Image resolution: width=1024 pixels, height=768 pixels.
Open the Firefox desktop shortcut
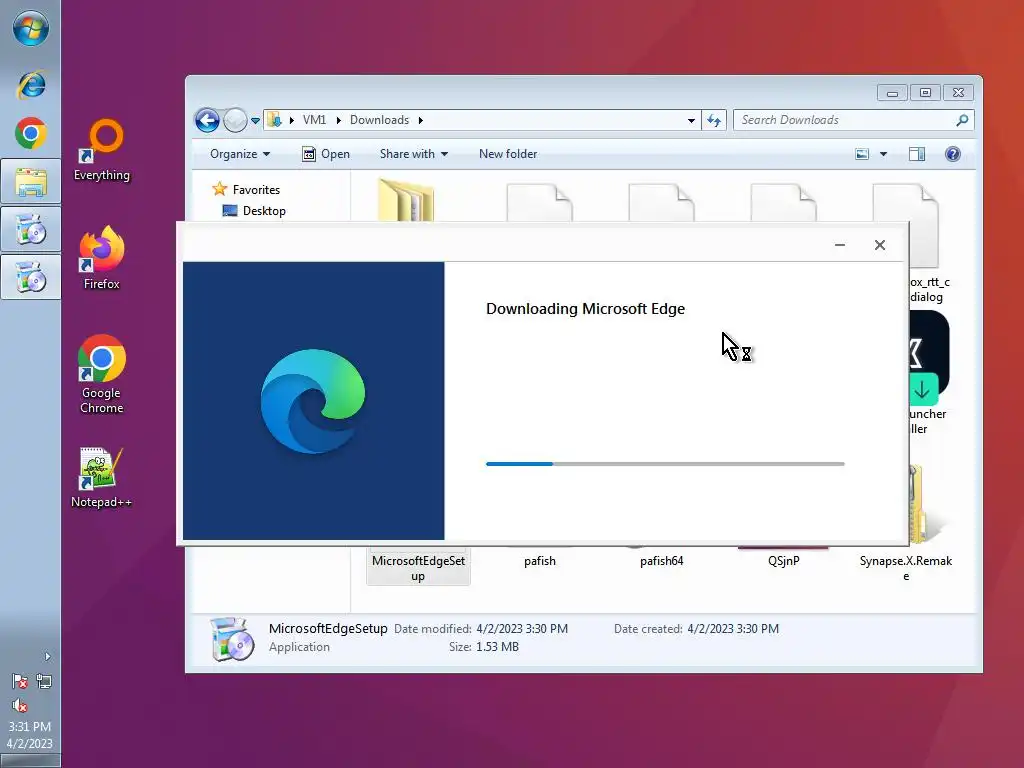pos(101,258)
